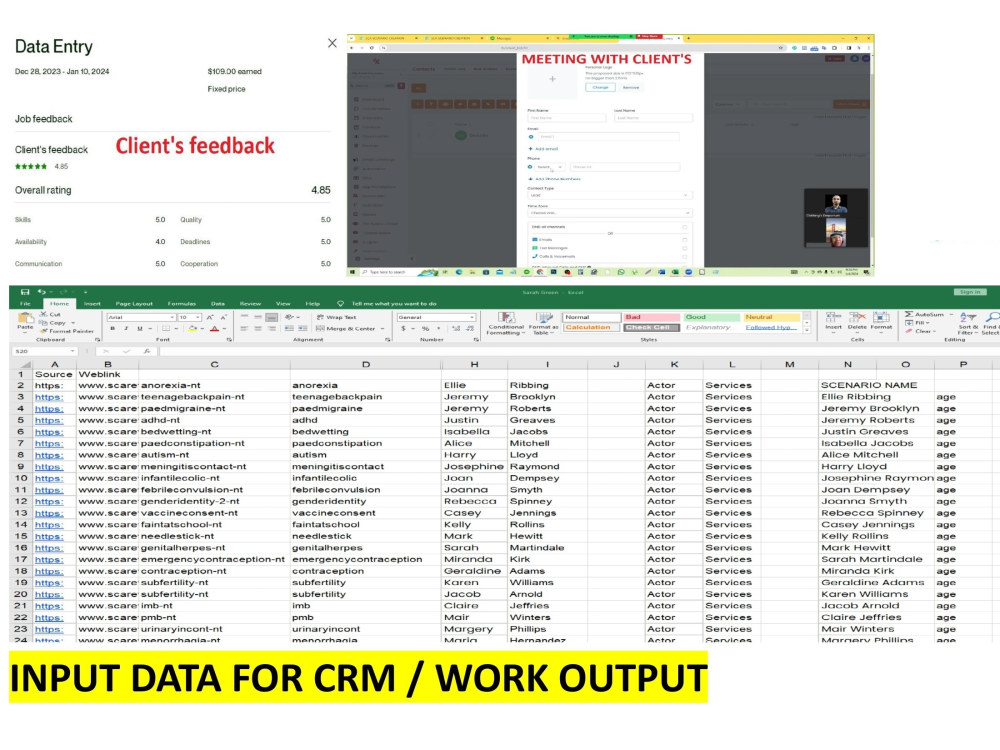Image resolution: width=1000 pixels, height=750 pixels.
Task: Click the First Name input field
Action: coord(566,118)
